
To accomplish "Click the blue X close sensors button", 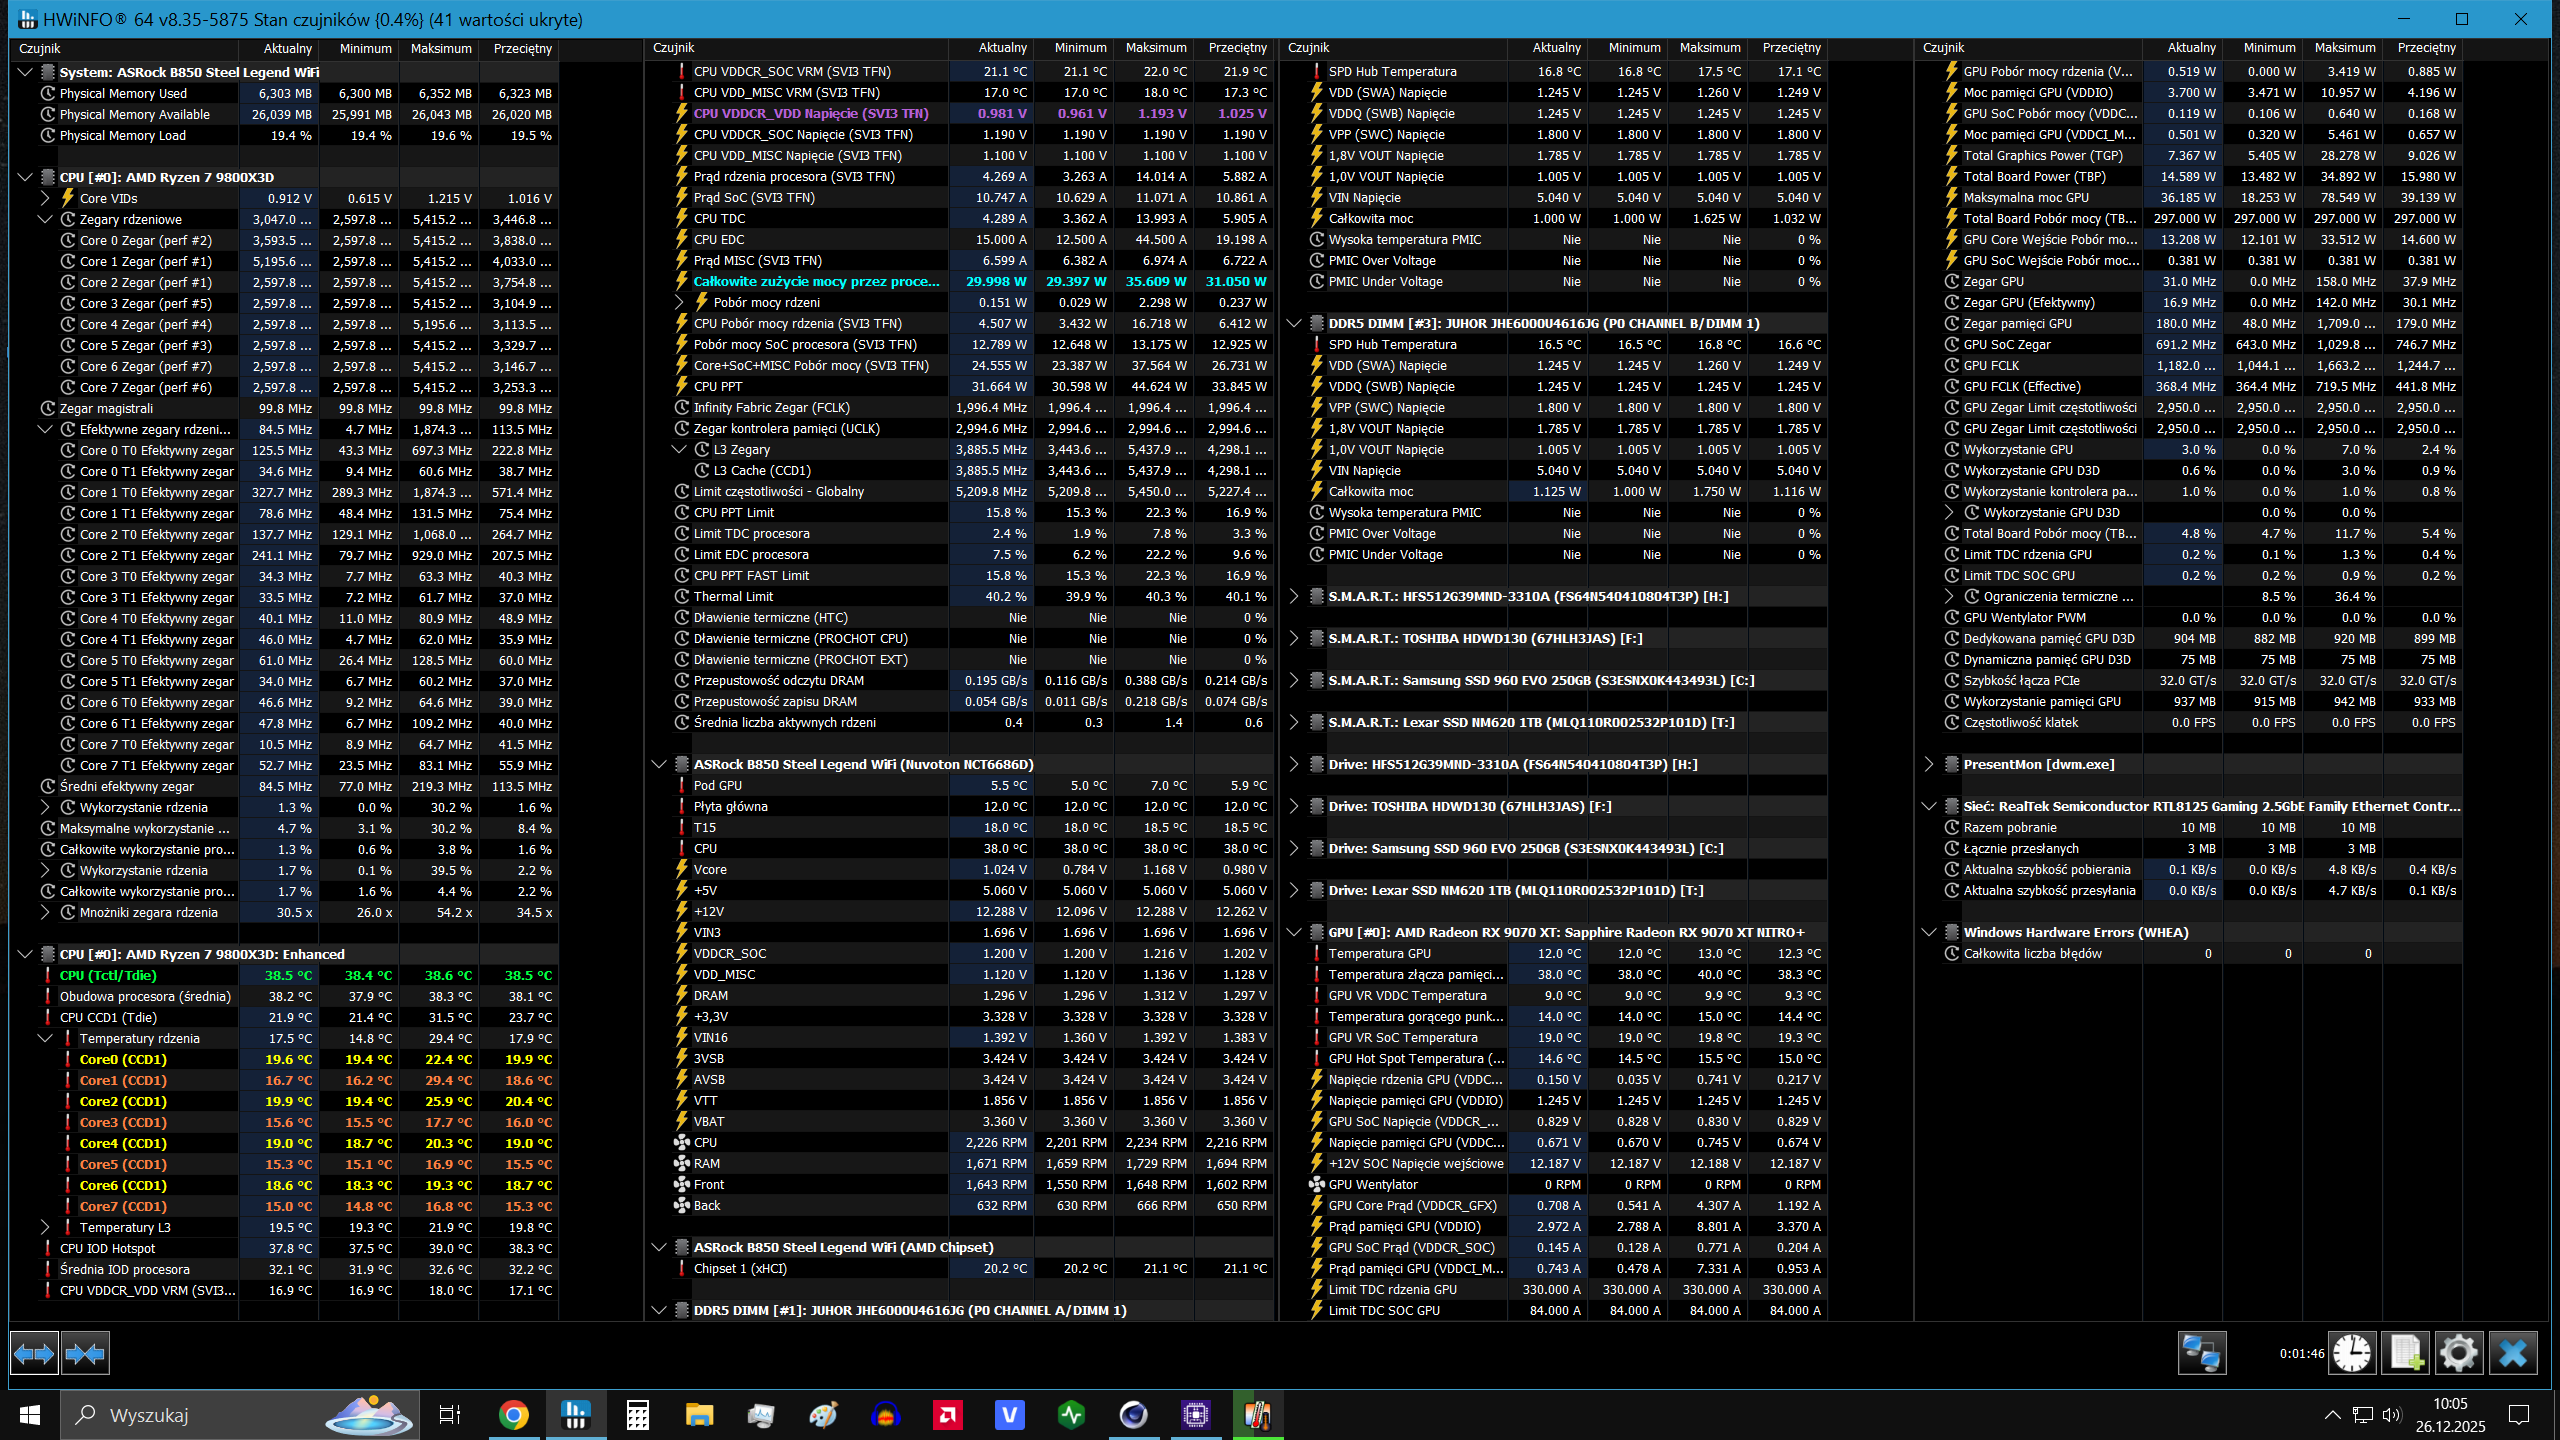I will coord(2512,1353).
